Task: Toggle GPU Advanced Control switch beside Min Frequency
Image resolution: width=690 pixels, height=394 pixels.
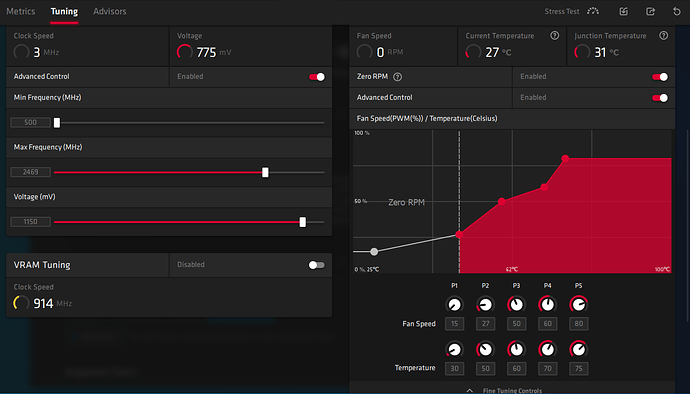Action: (317, 77)
